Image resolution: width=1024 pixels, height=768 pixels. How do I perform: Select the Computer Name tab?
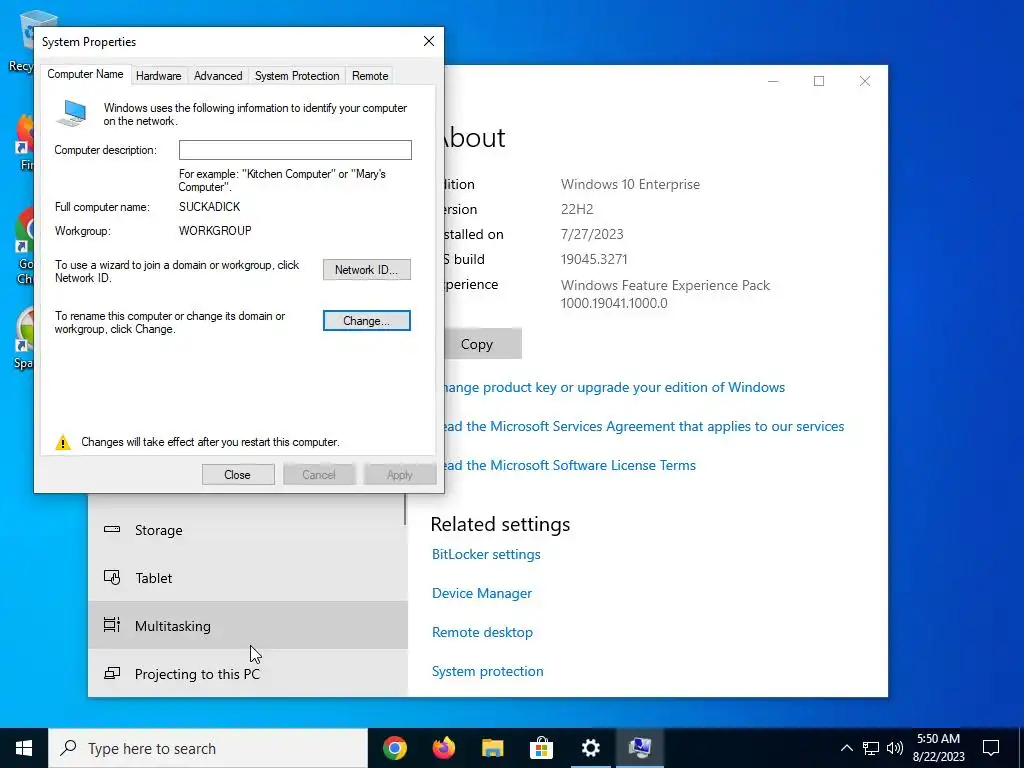pos(86,74)
